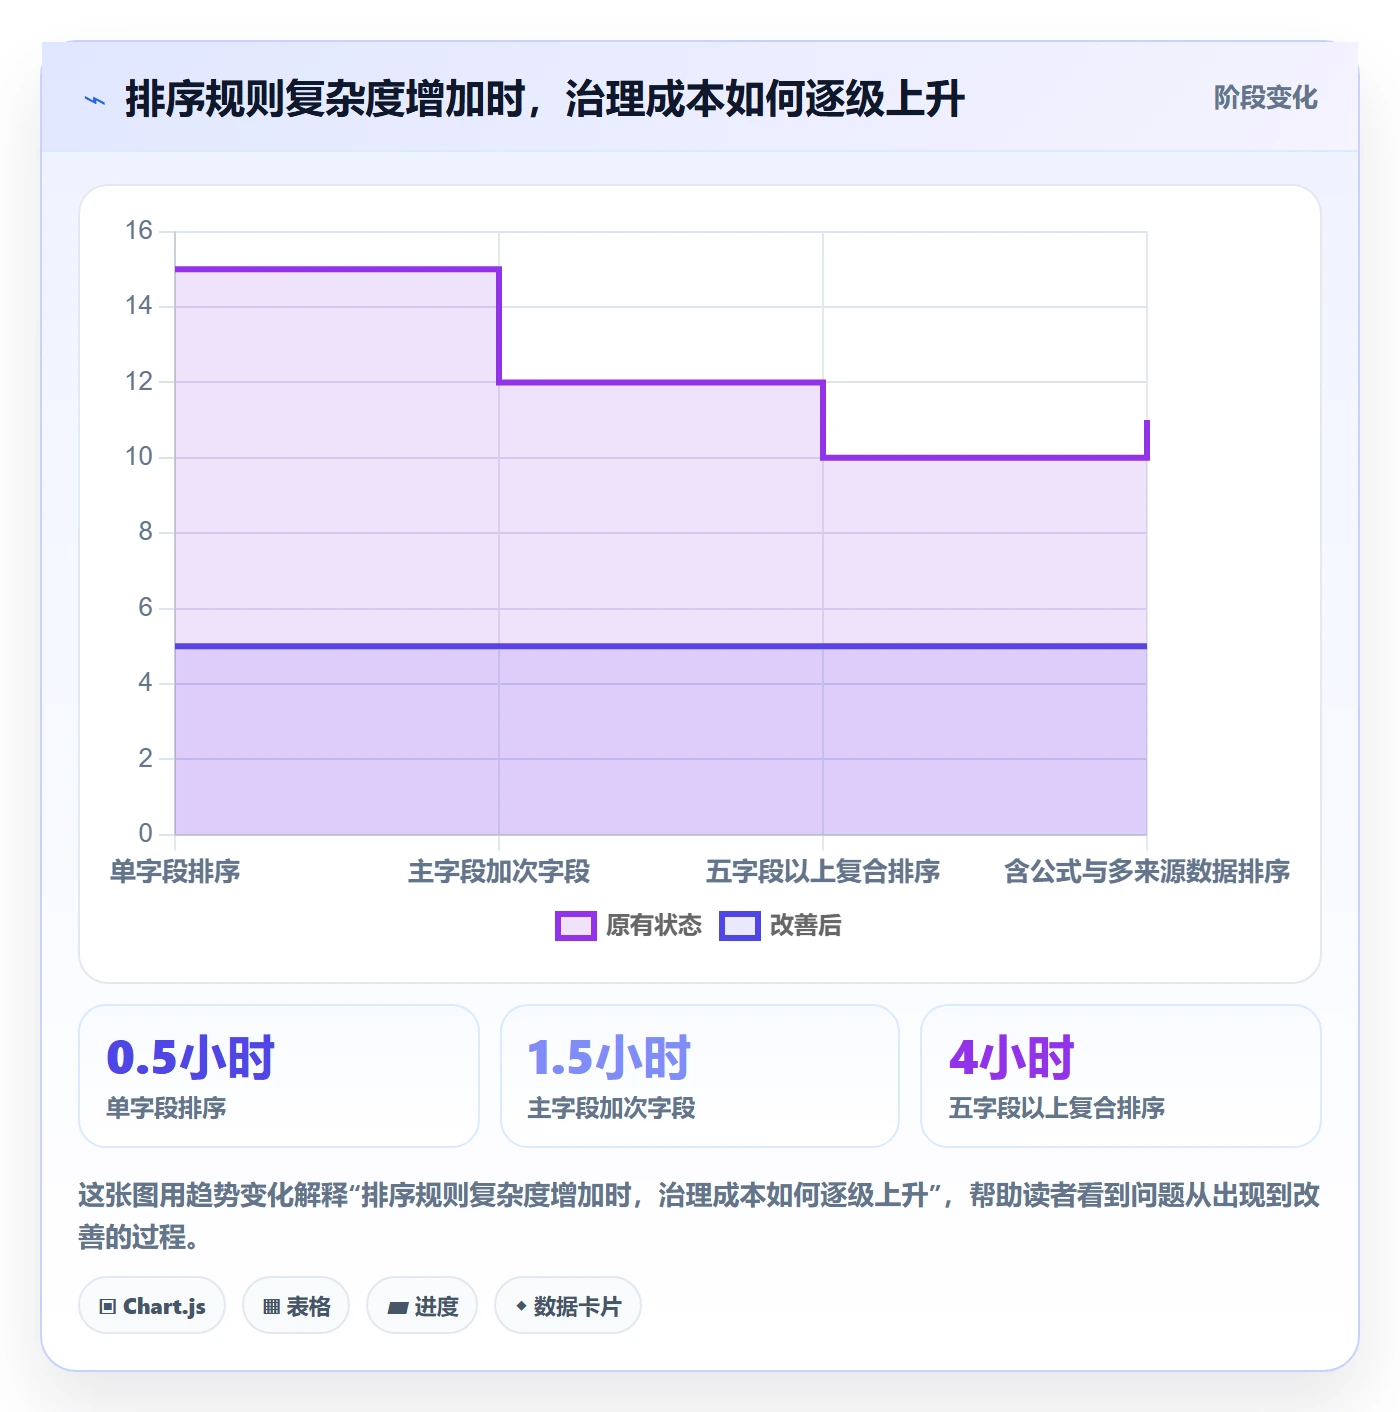Click the 阶段变化 label in the header
The height and width of the screenshot is (1412, 1400).
click(1265, 98)
